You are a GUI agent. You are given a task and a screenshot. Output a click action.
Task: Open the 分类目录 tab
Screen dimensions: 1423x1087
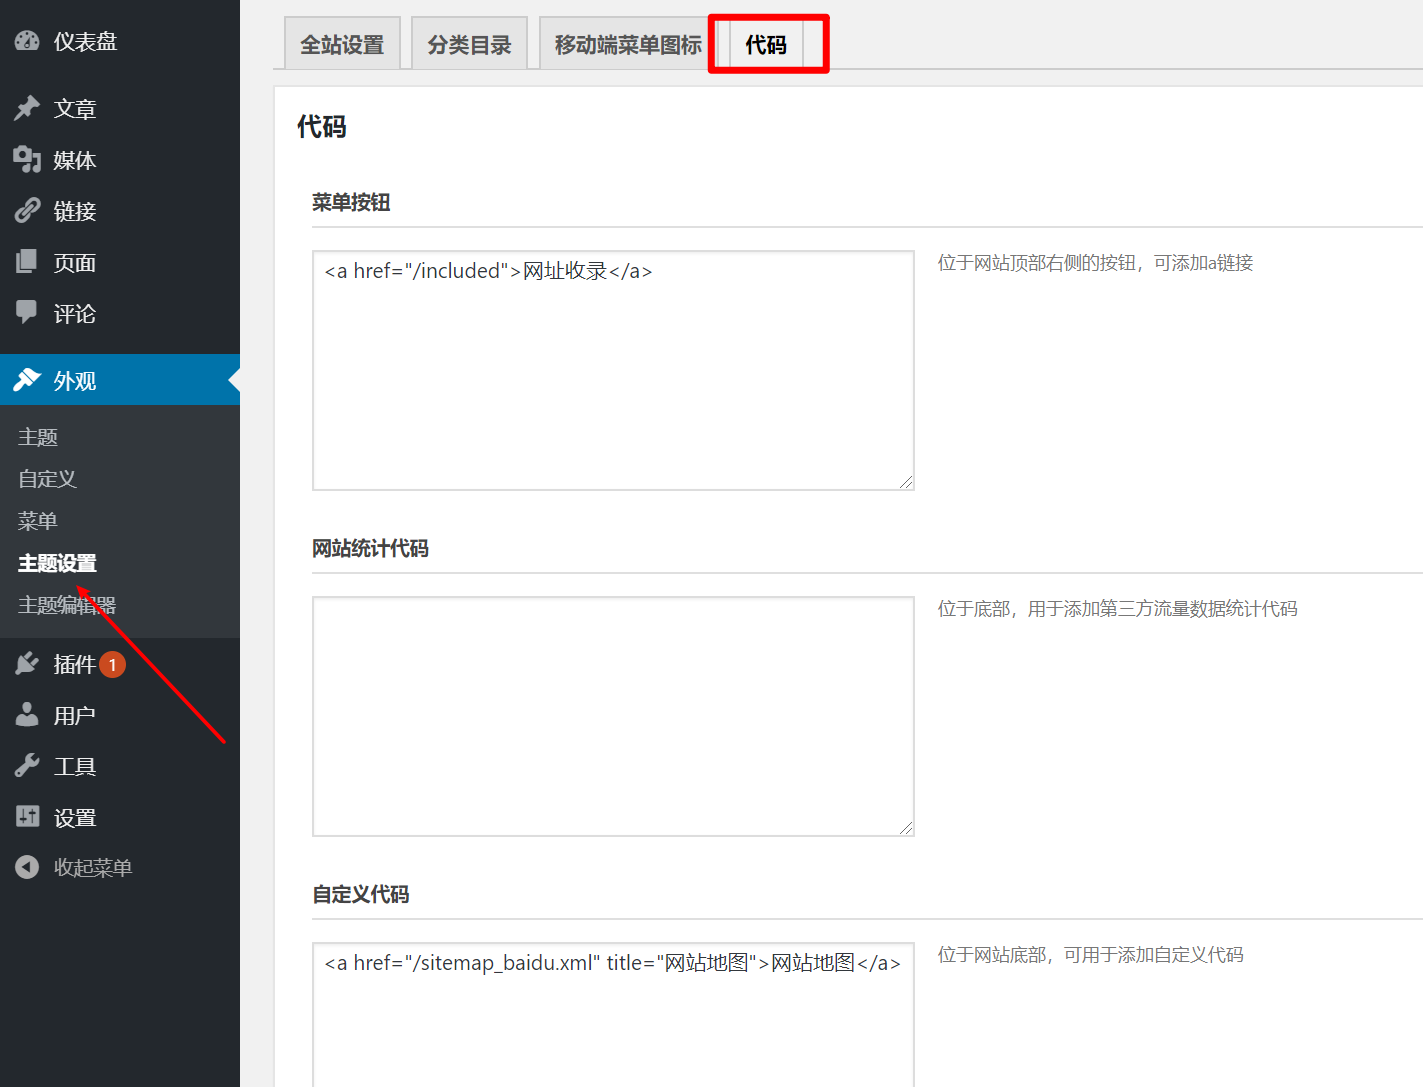(469, 45)
